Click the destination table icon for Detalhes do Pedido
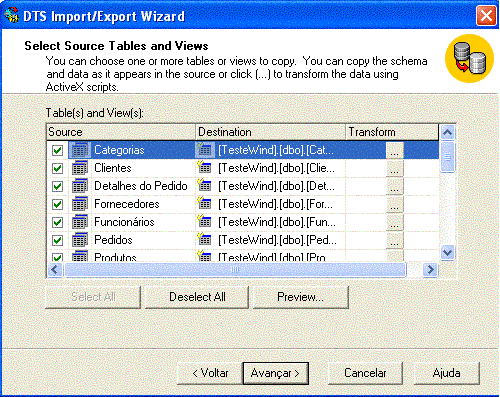Image resolution: width=500 pixels, height=397 pixels. pos(204,185)
